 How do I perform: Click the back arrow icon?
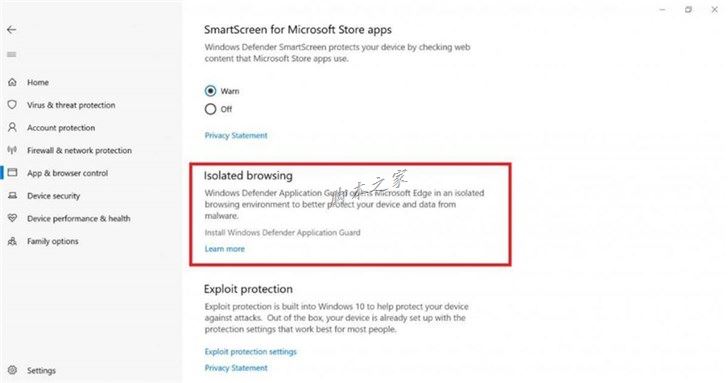pos(12,30)
